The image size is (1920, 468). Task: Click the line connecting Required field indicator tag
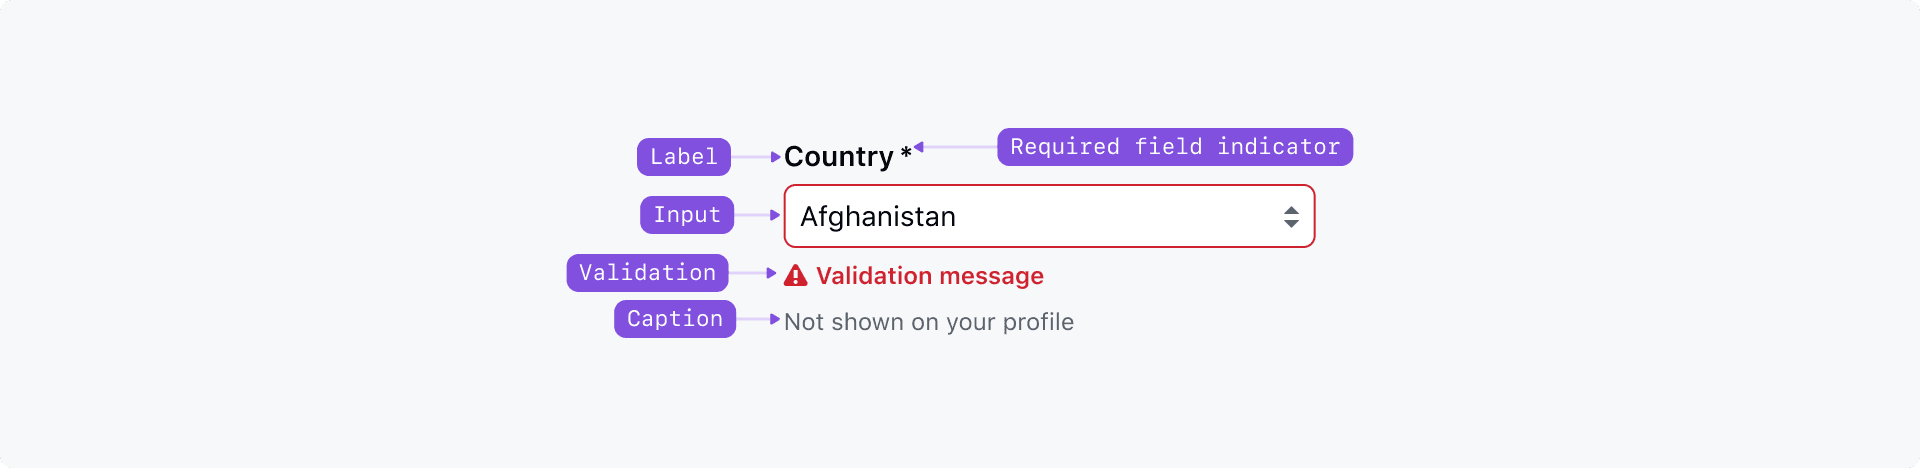click(x=960, y=147)
